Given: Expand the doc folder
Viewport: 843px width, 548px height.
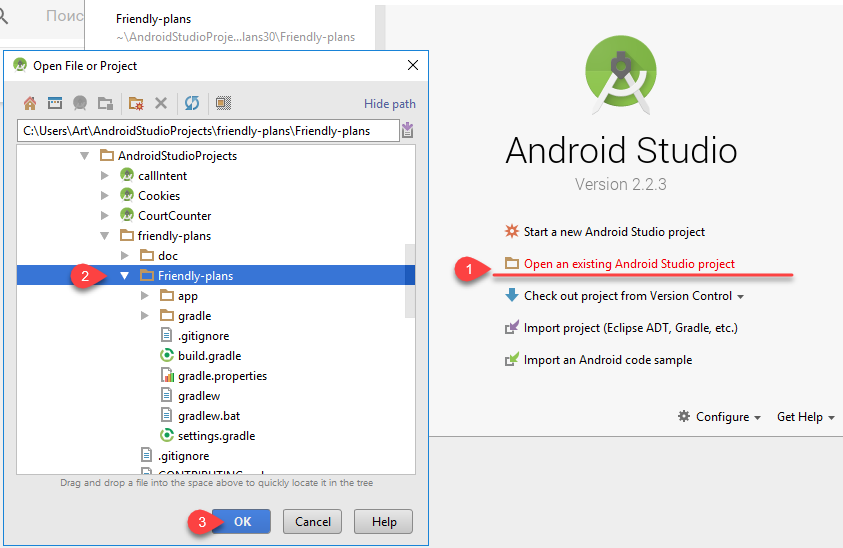Looking at the screenshot, I should [125, 255].
